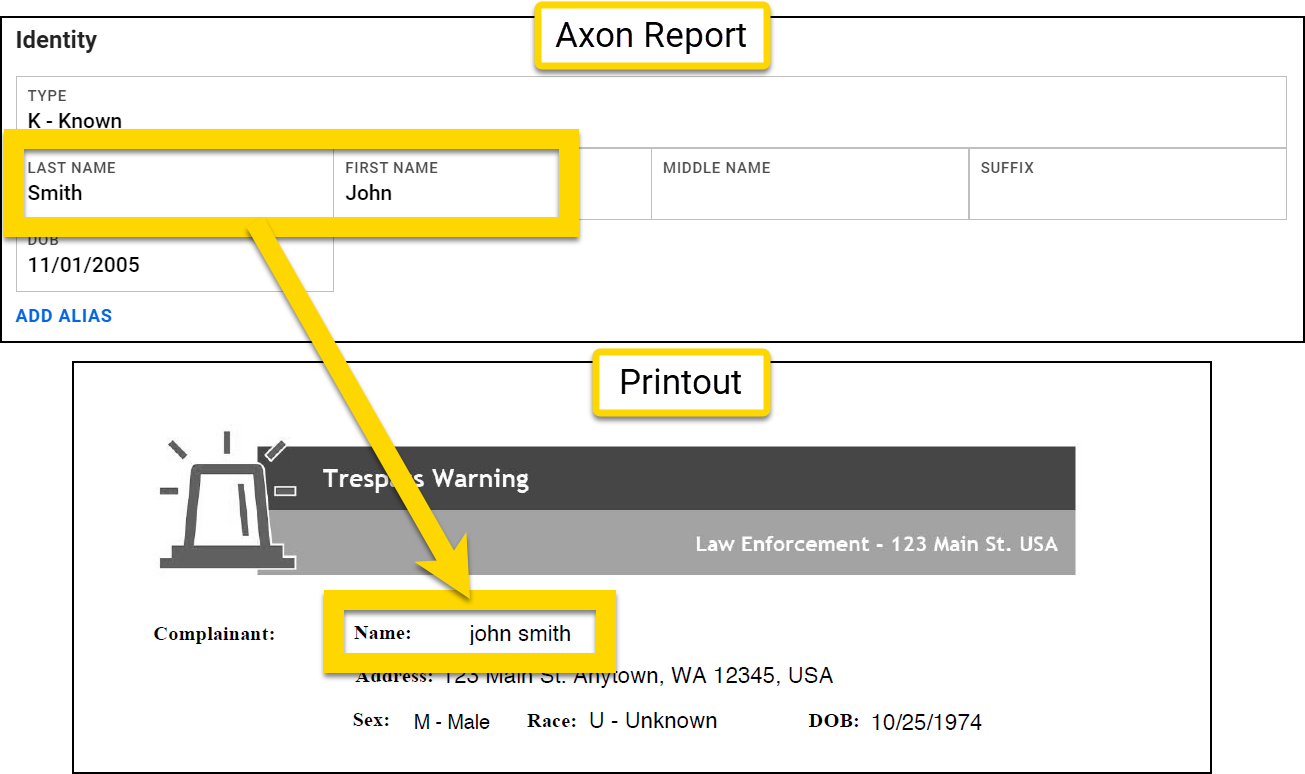Click the Printout label badge
The width and height of the screenshot is (1305, 774).
[681, 382]
